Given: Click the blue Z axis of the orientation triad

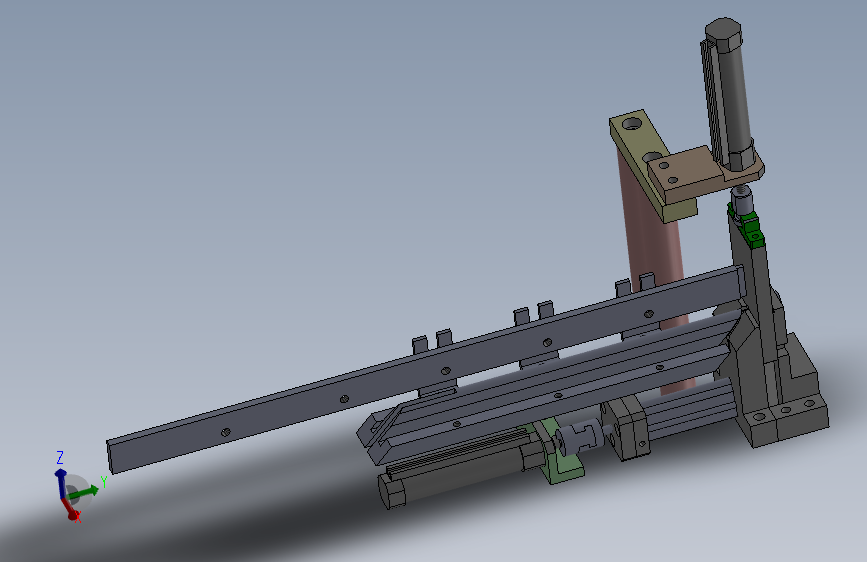Looking at the screenshot, I should 60,482.
